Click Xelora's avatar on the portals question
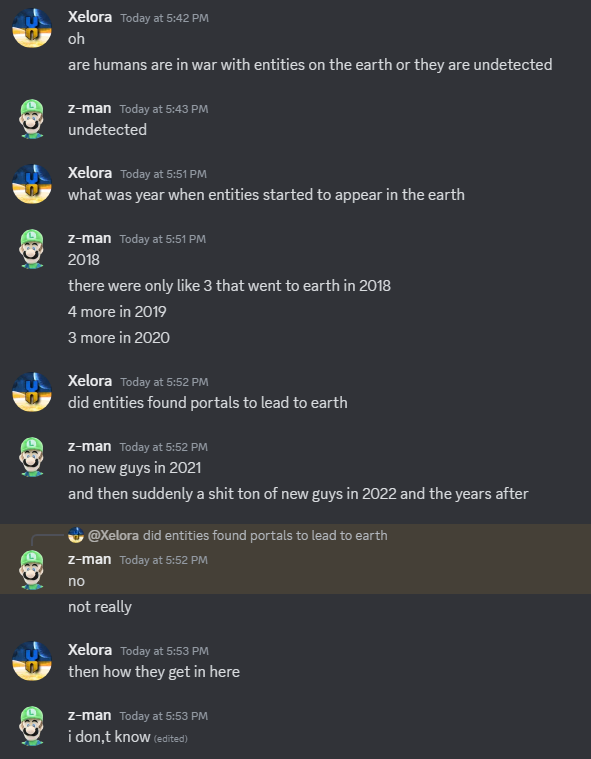The height and width of the screenshot is (759, 591). click(x=32, y=392)
